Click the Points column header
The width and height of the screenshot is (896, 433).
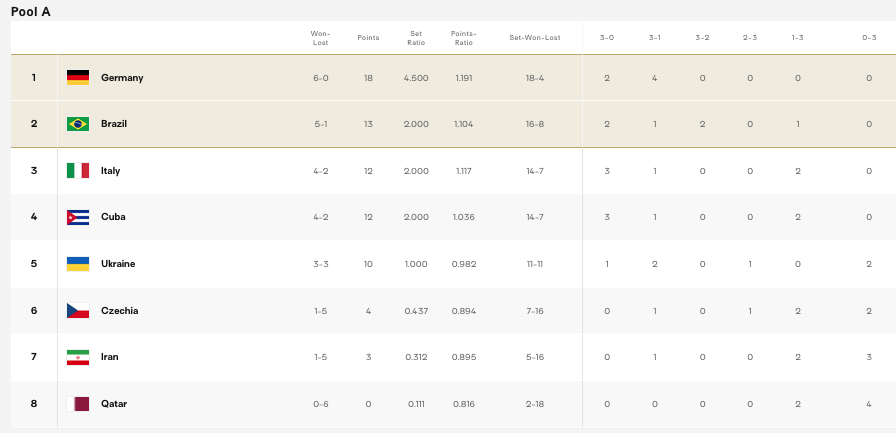[x=368, y=38]
